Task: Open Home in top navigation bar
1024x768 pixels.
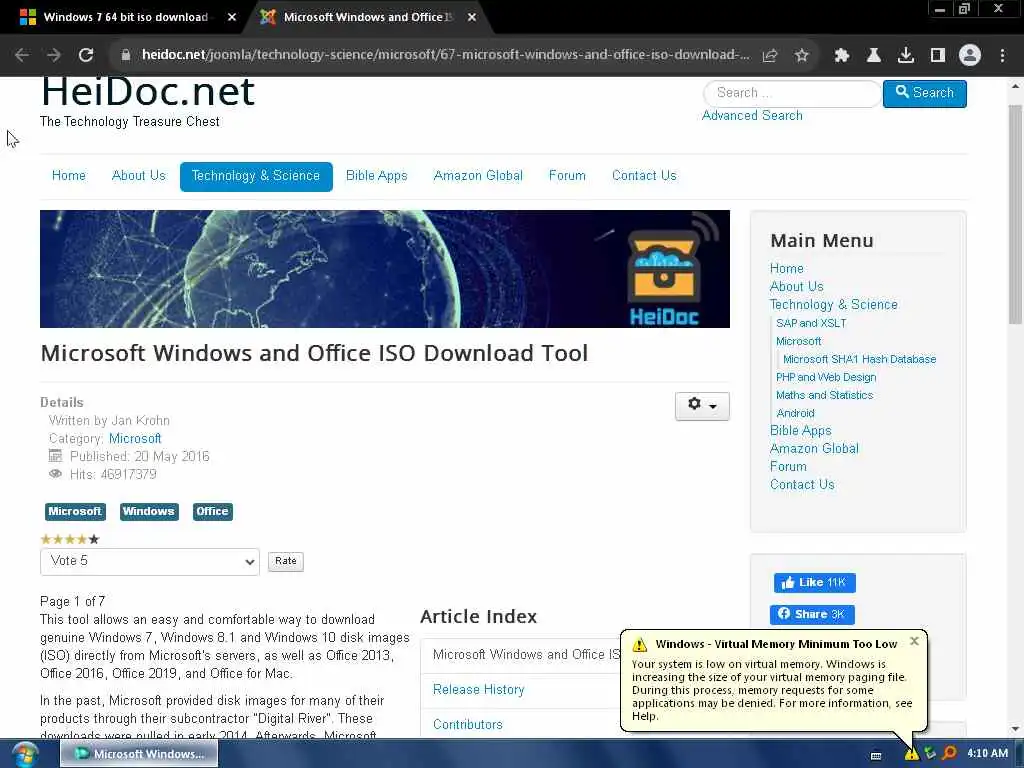Action: point(69,176)
